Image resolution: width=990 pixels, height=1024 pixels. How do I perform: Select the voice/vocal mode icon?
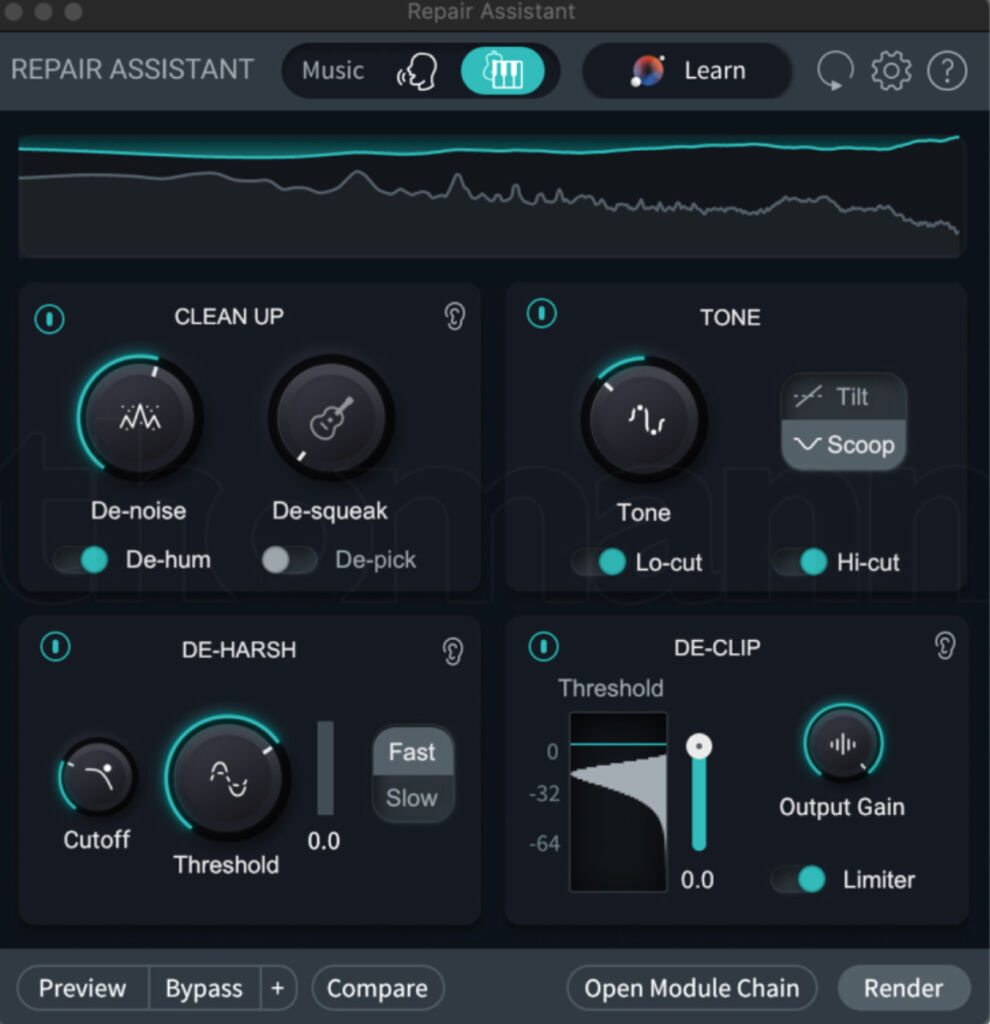click(x=419, y=70)
